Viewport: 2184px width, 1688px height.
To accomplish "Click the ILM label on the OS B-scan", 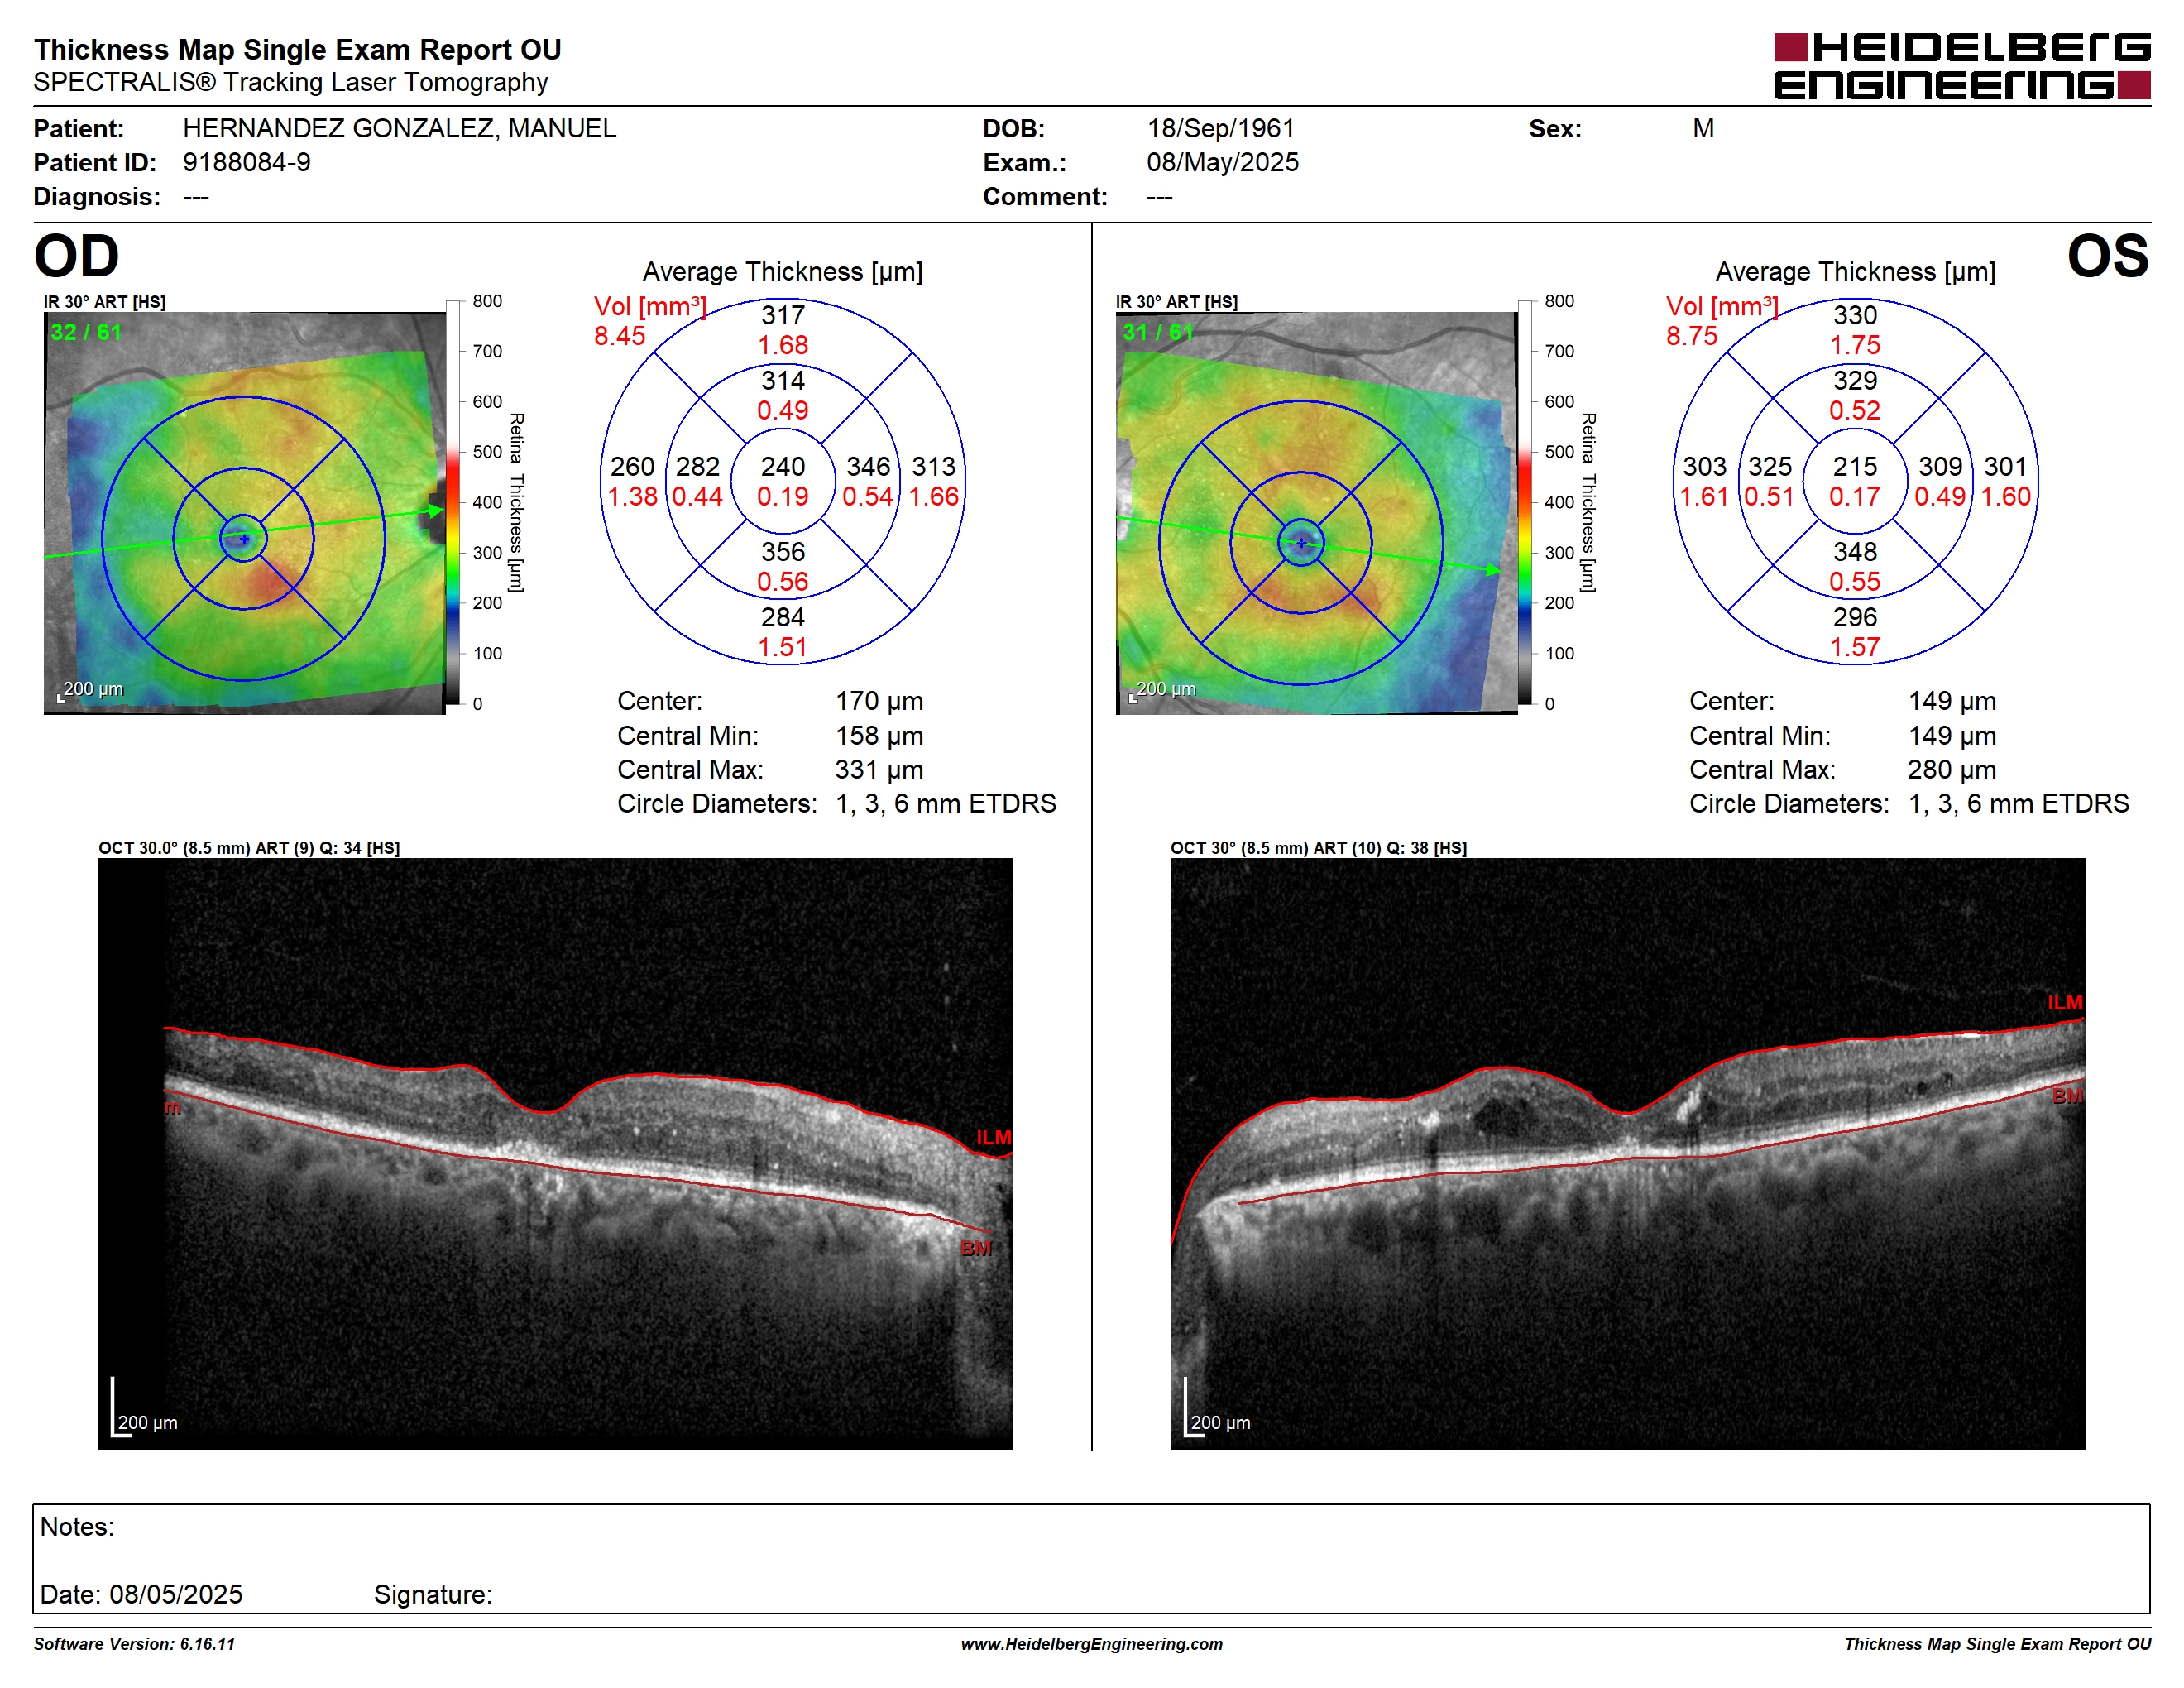I will point(2065,1003).
